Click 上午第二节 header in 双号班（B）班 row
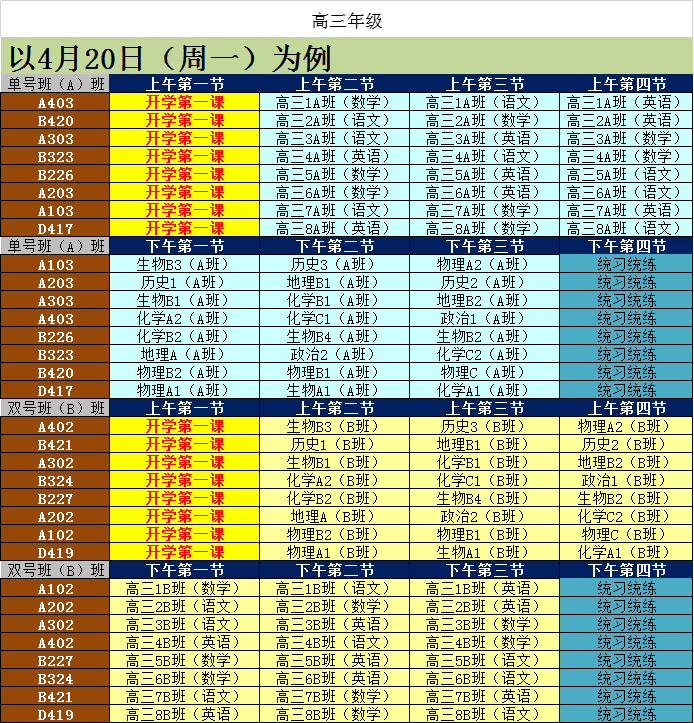 coord(335,408)
